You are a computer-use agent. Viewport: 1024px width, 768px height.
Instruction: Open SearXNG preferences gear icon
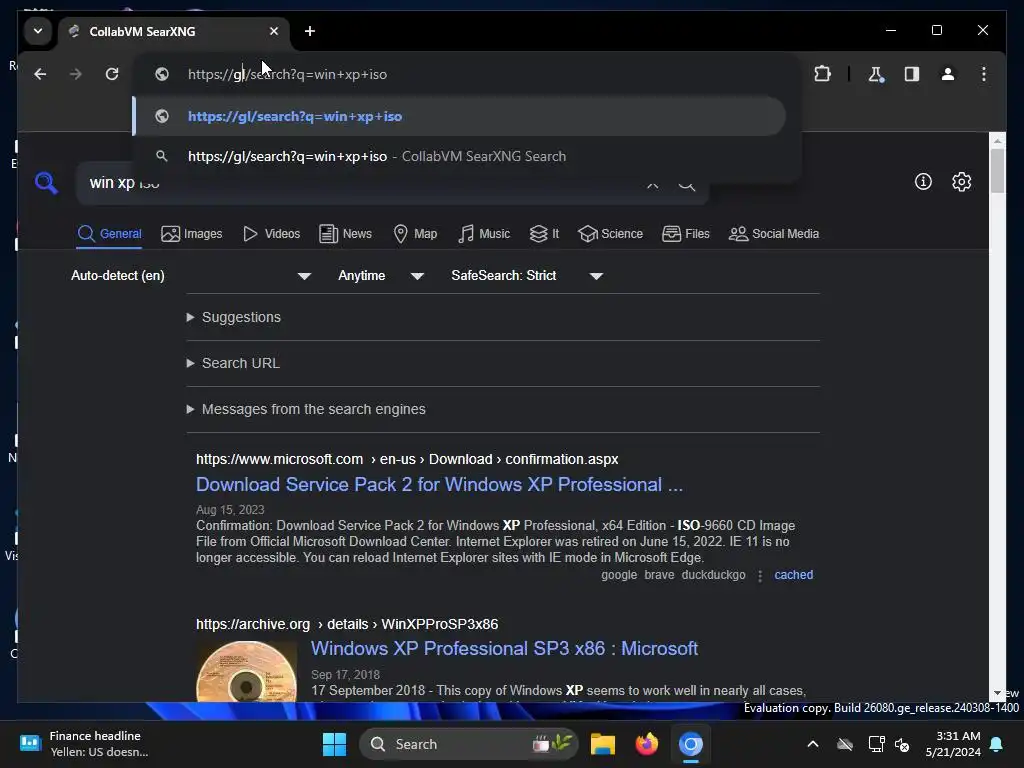pyautogui.click(x=961, y=182)
